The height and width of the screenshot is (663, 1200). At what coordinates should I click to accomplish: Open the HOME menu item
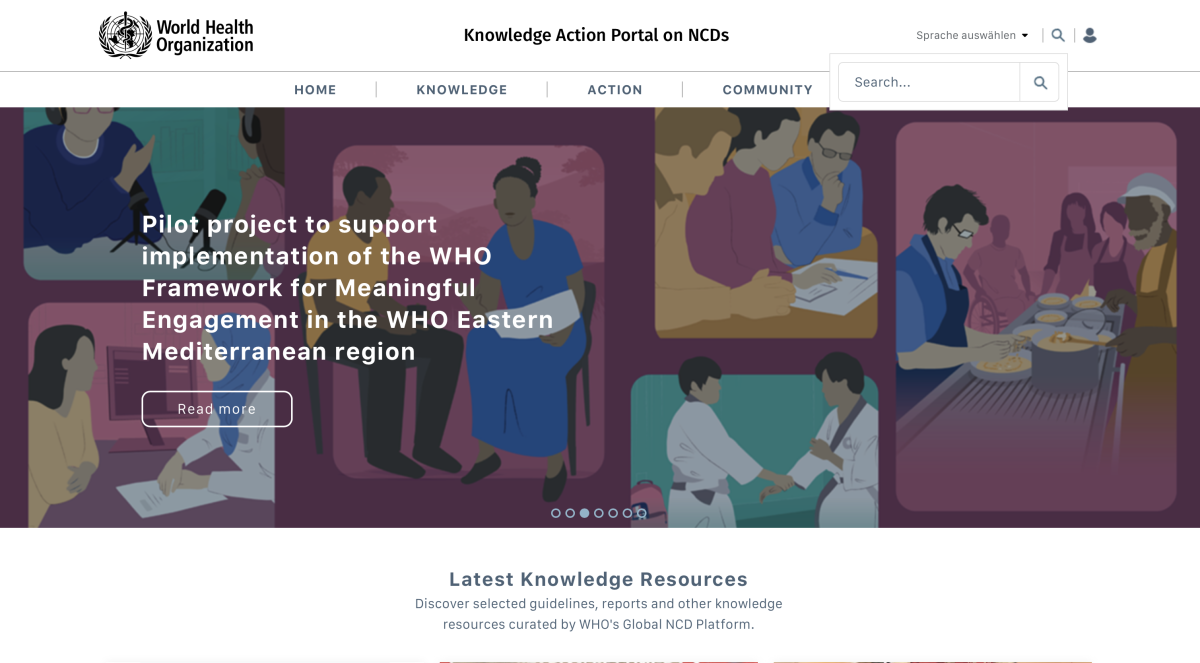click(315, 89)
